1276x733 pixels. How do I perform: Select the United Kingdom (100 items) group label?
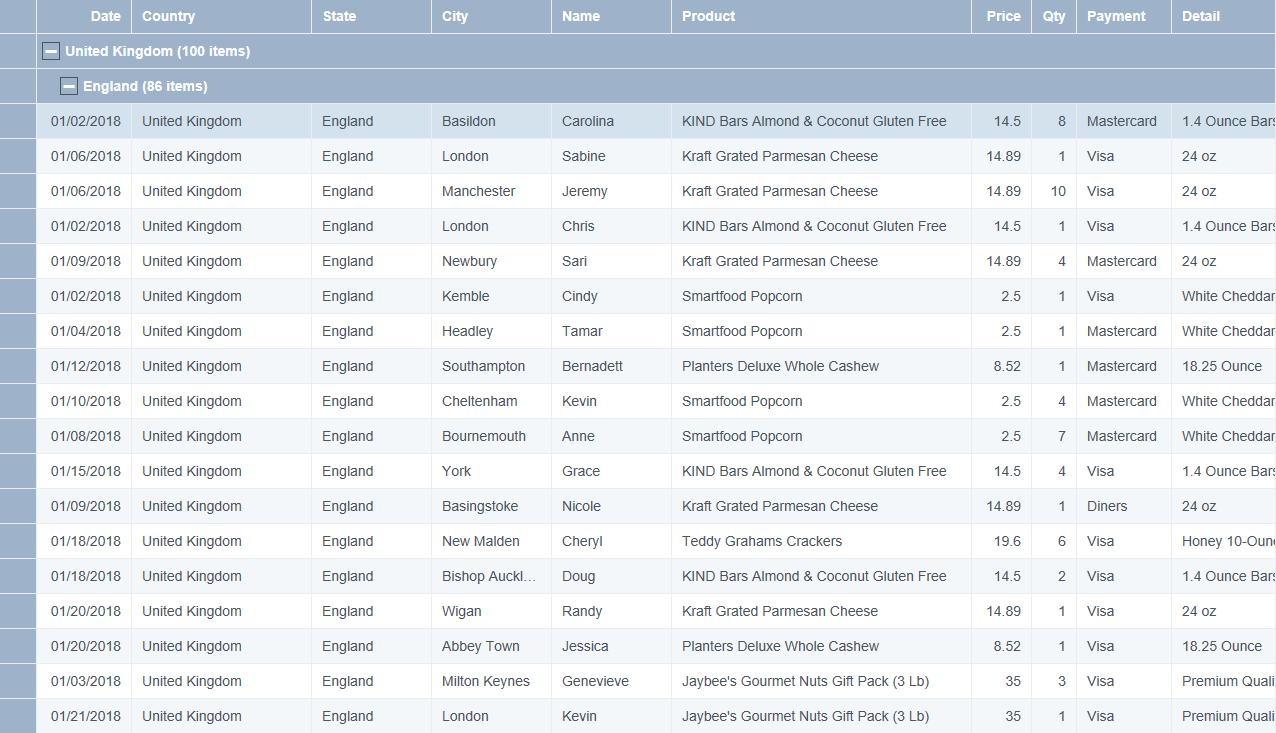coord(158,51)
